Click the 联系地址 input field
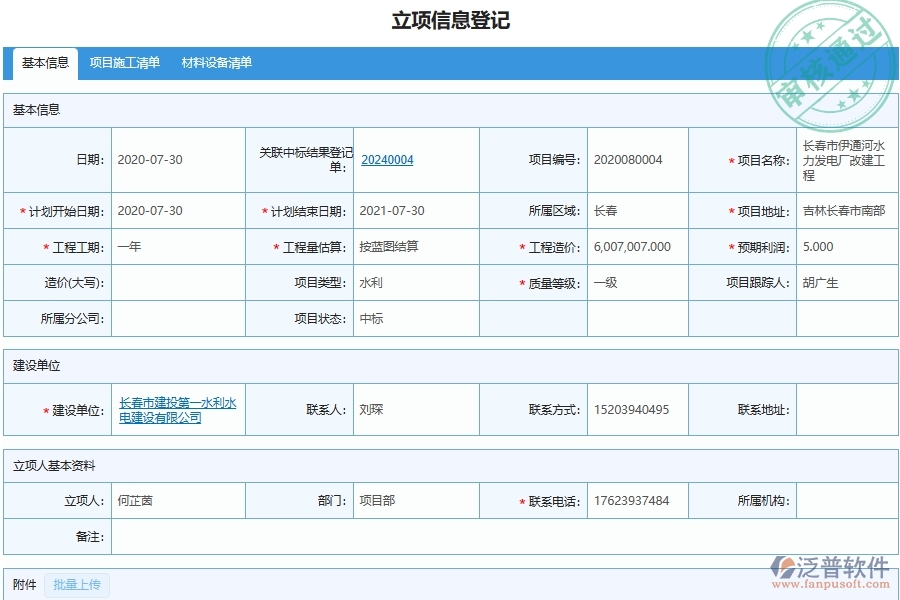900x600 pixels. pos(845,409)
